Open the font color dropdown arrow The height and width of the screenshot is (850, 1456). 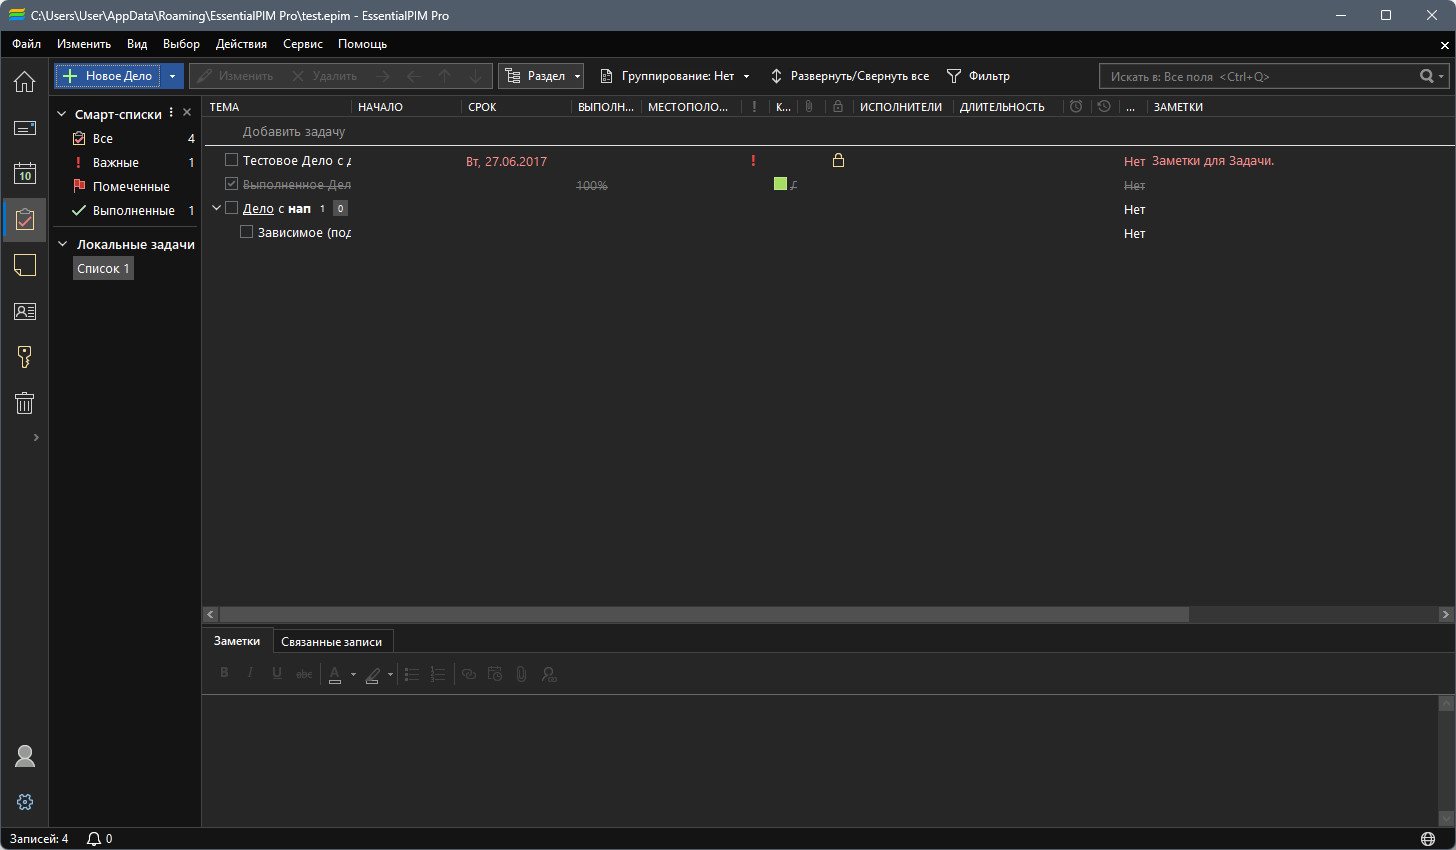[x=353, y=675]
